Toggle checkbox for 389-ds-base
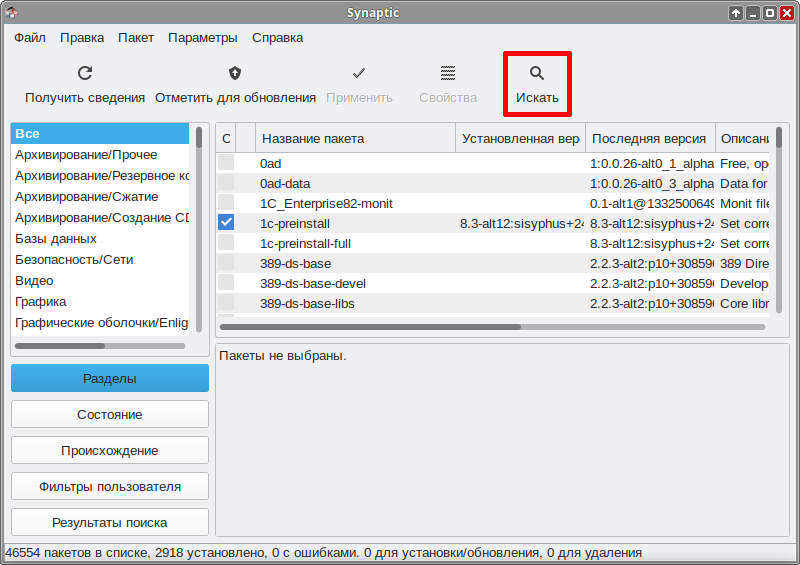Image resolution: width=800 pixels, height=565 pixels. (x=226, y=262)
